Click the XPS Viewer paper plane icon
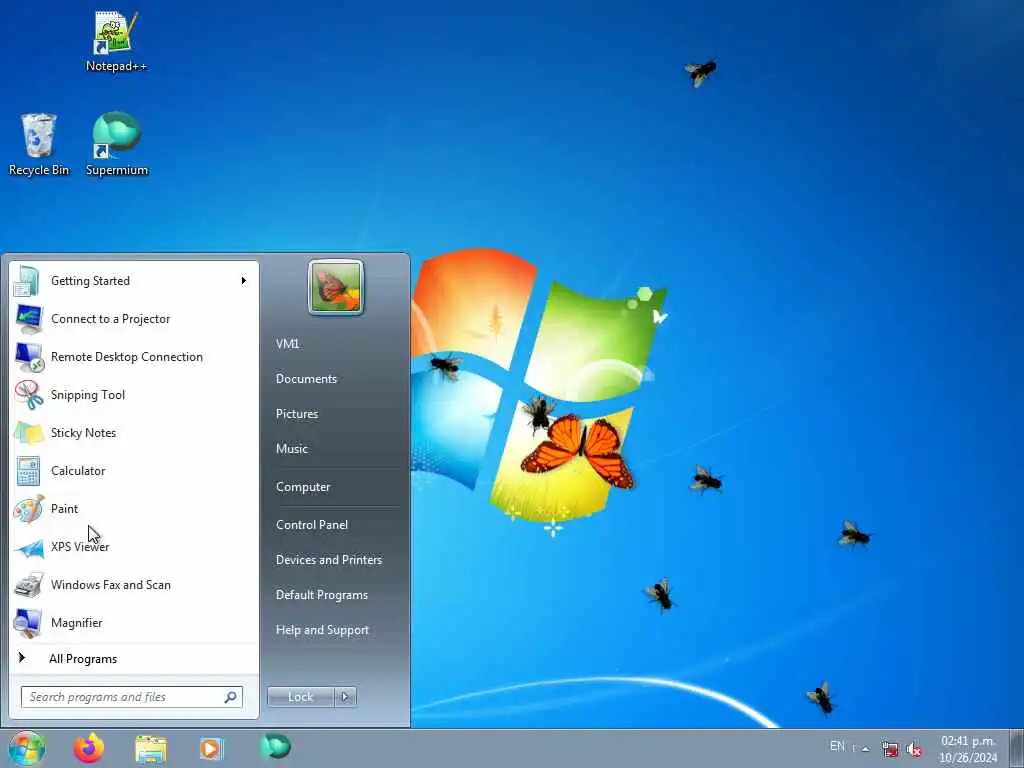 tap(28, 547)
